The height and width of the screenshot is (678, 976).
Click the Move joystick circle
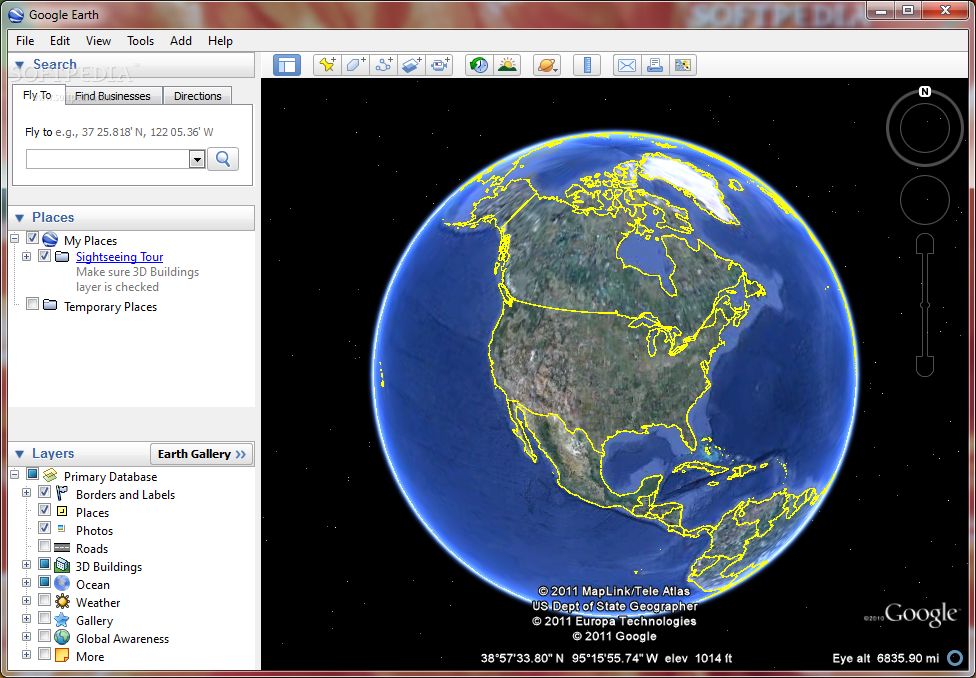coord(925,200)
